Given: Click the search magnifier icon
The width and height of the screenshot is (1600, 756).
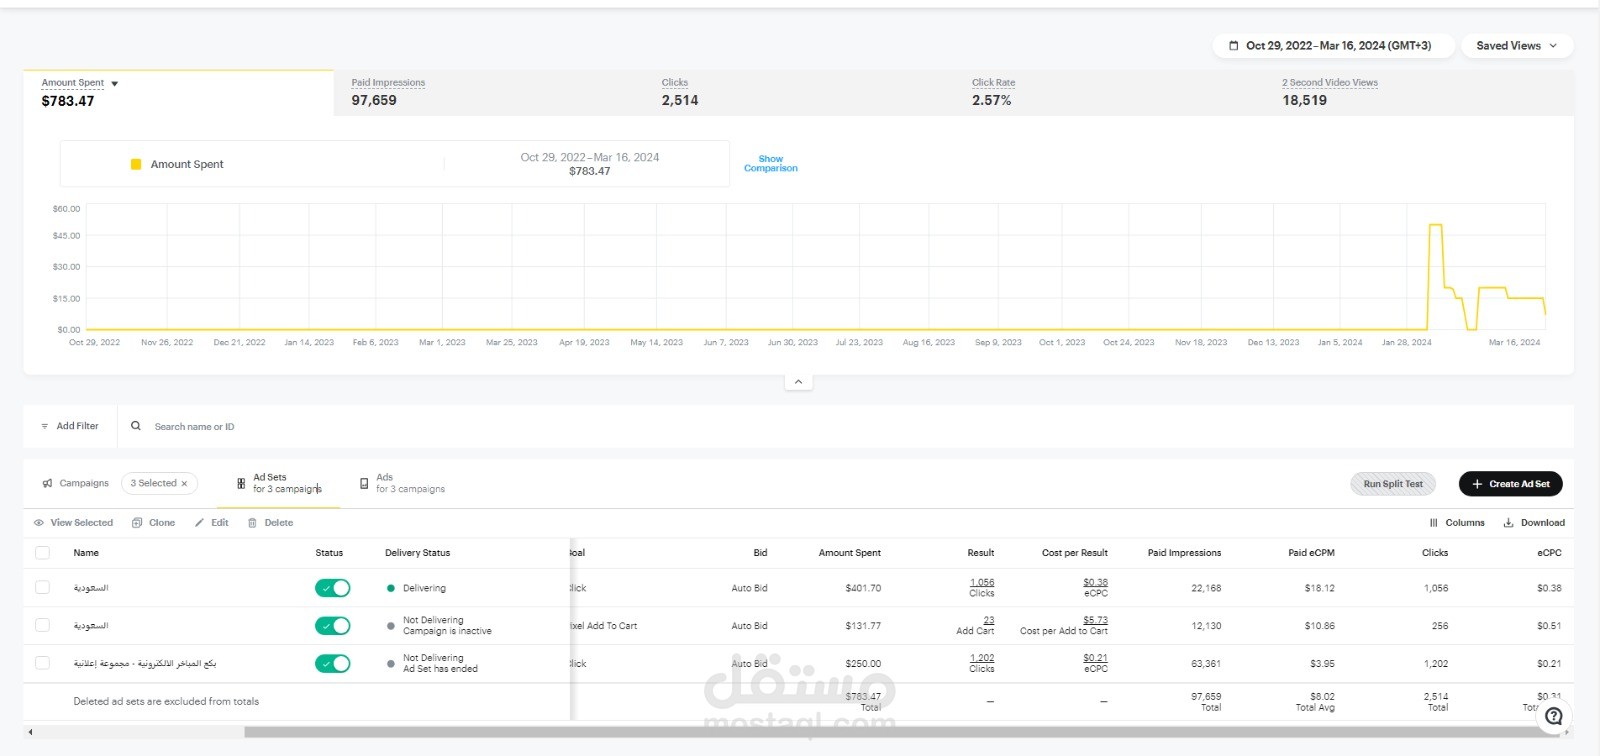Looking at the screenshot, I should tap(136, 426).
